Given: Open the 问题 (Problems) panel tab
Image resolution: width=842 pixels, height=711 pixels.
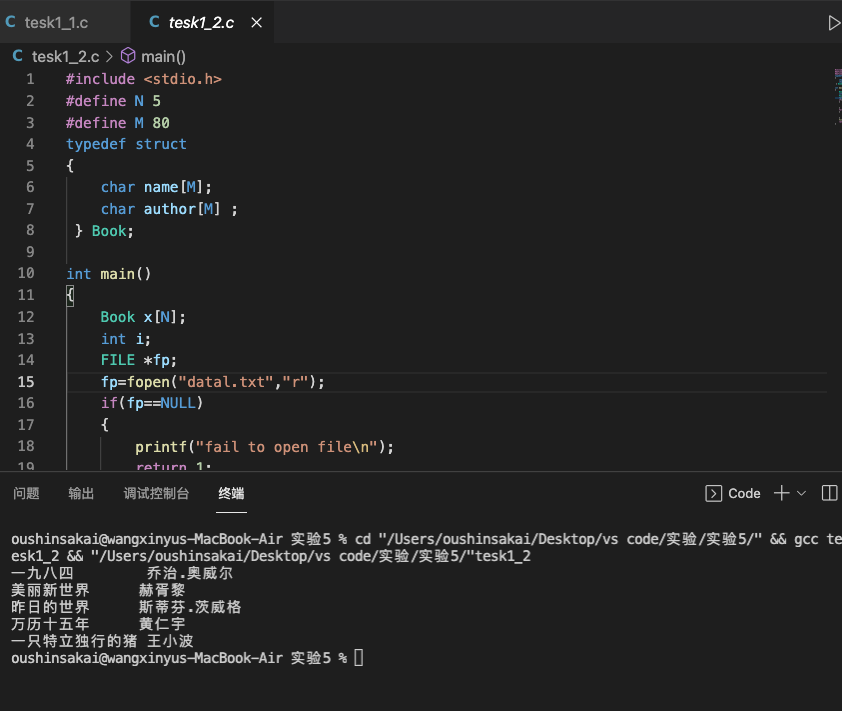Looking at the screenshot, I should point(27,493).
